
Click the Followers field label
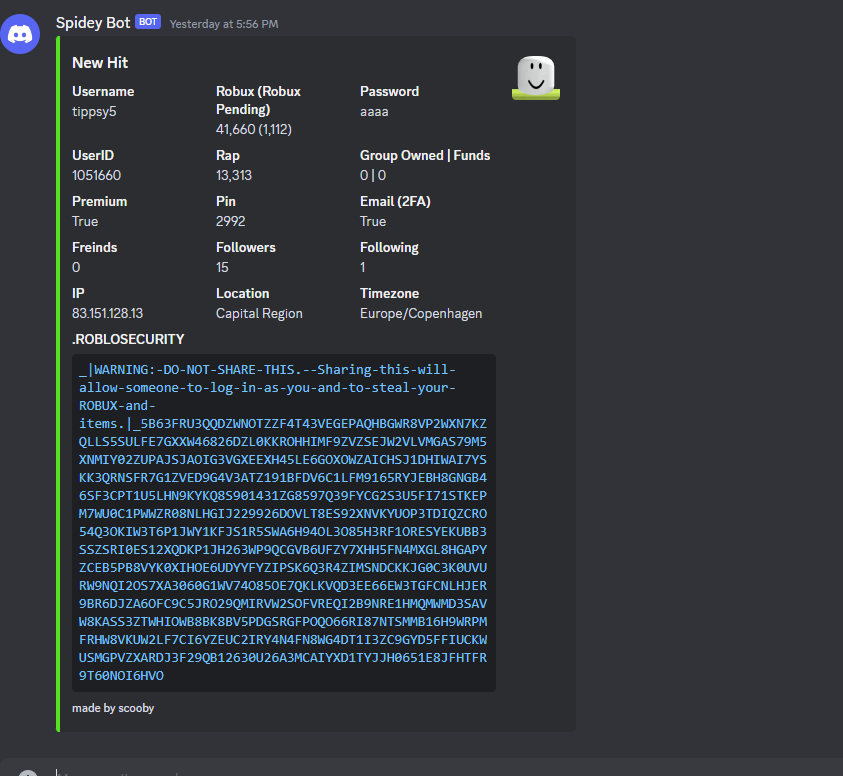coord(246,247)
